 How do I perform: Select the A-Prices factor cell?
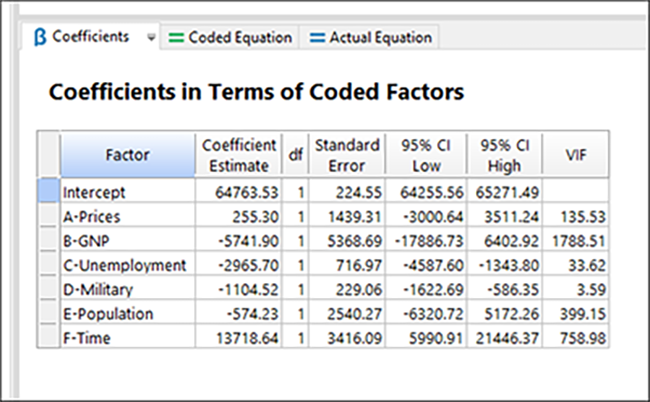(x=127, y=215)
